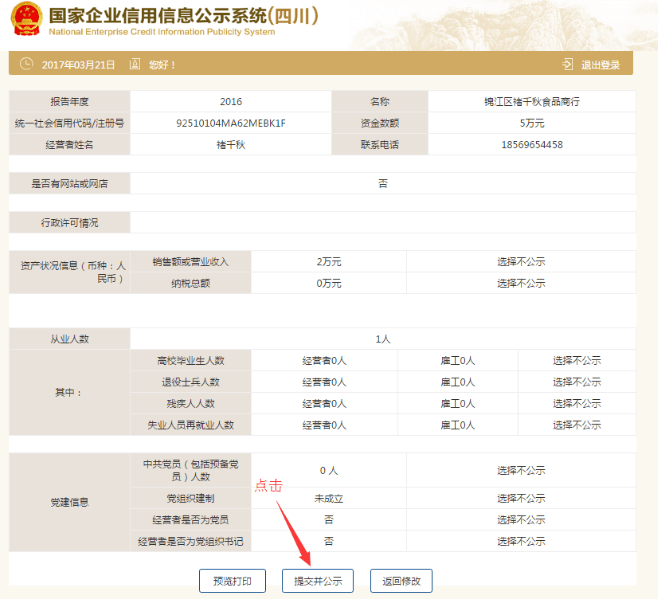The height and width of the screenshot is (599, 658).
Task: Click 否 in the 经营者是否为党员 row
Action: [x=329, y=520]
